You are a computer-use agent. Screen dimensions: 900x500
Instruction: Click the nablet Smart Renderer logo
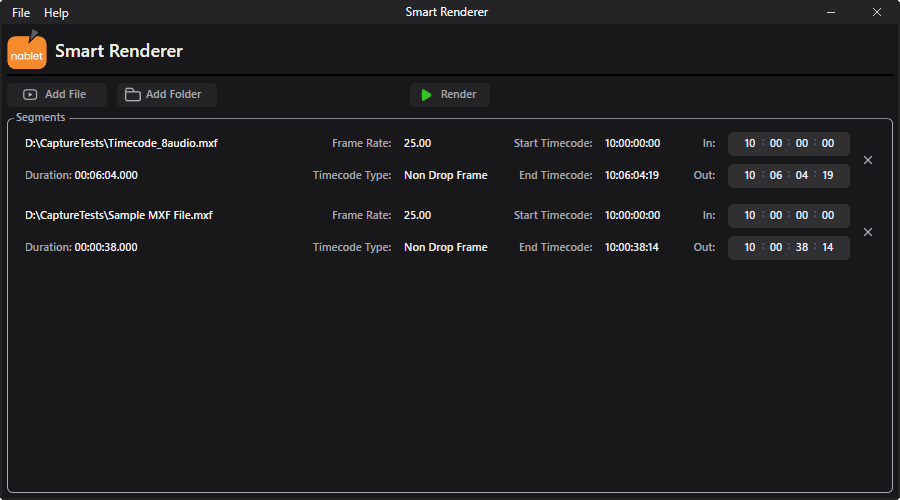(27, 49)
